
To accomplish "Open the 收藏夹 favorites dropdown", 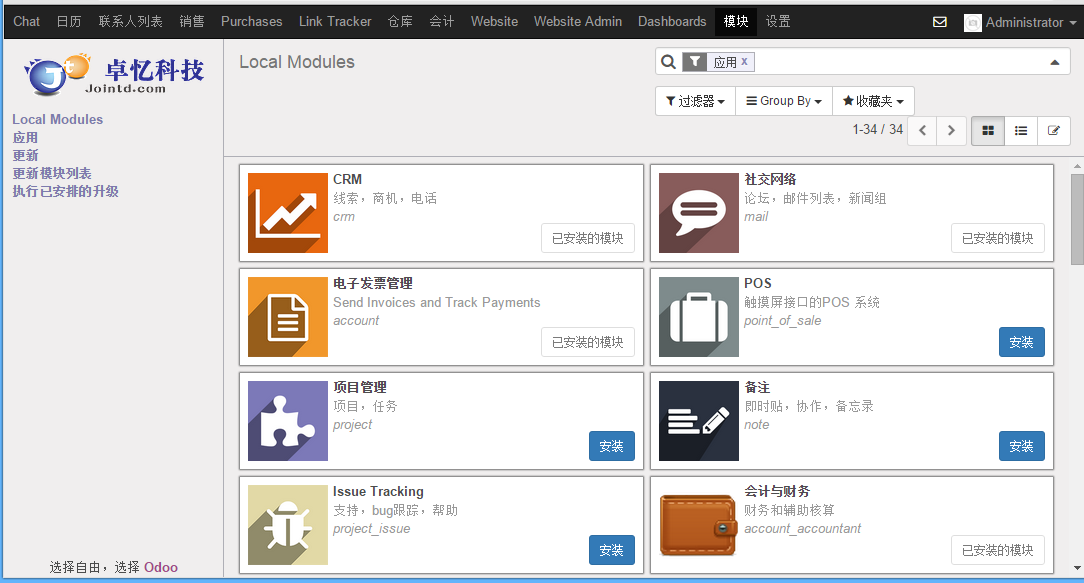I will tap(872, 101).
